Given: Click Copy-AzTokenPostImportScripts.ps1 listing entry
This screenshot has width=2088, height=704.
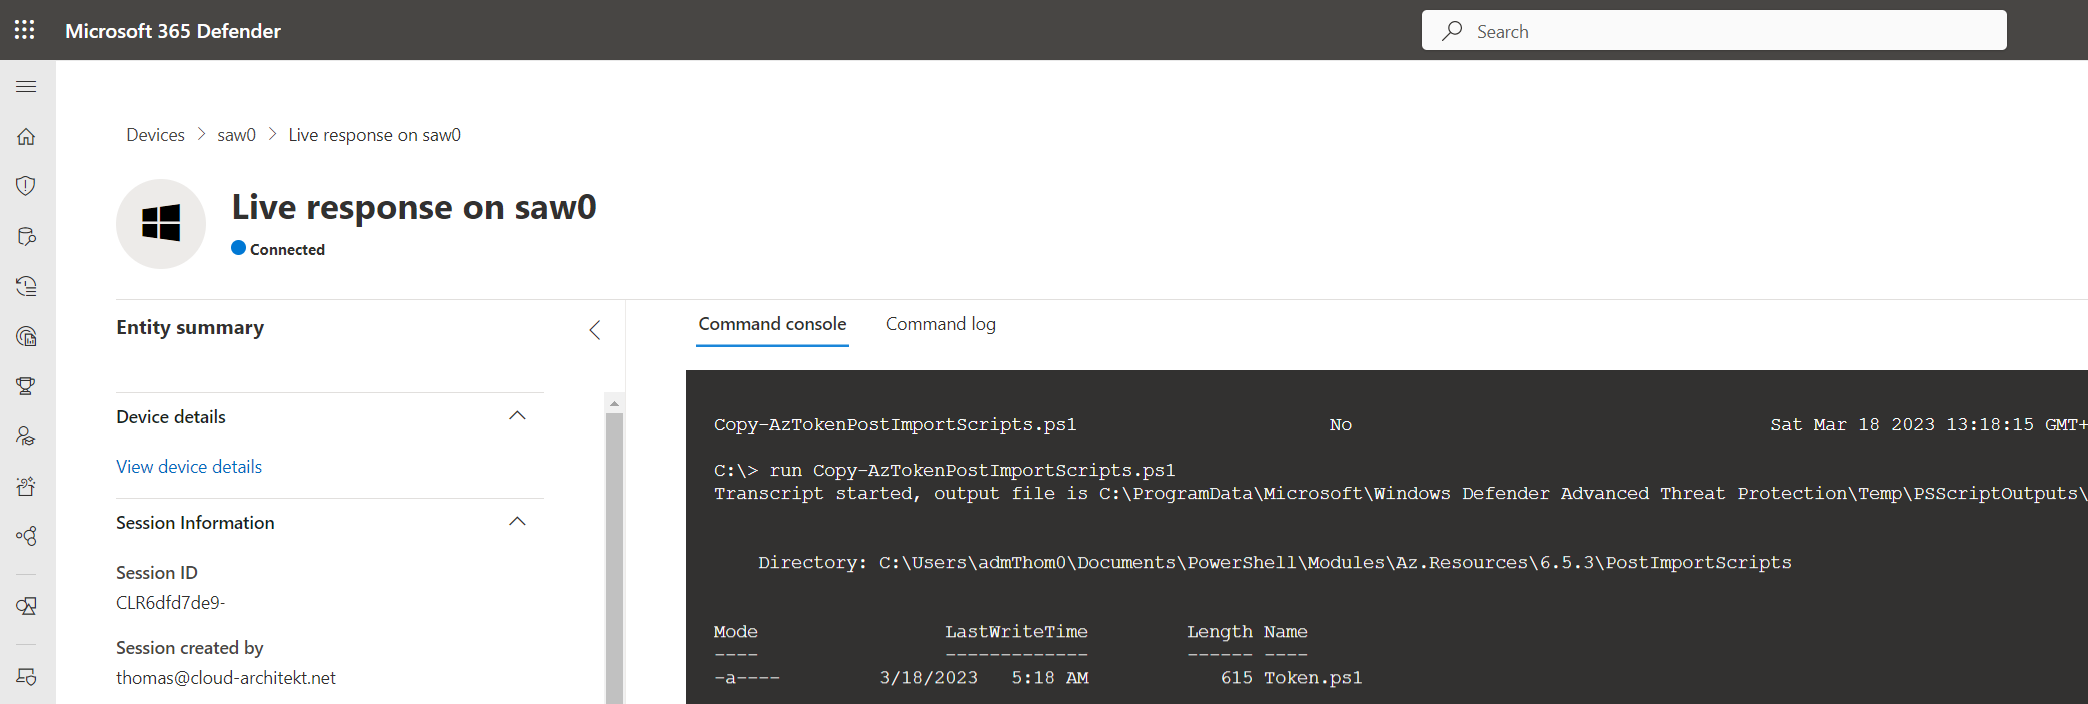Looking at the screenshot, I should (895, 425).
